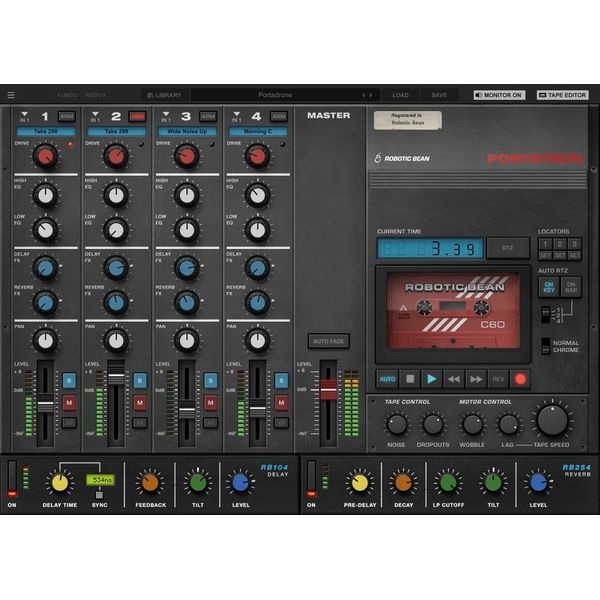Click the yellow Pre-Delay knob
Screen dimensions: 600x600
(x=360, y=483)
